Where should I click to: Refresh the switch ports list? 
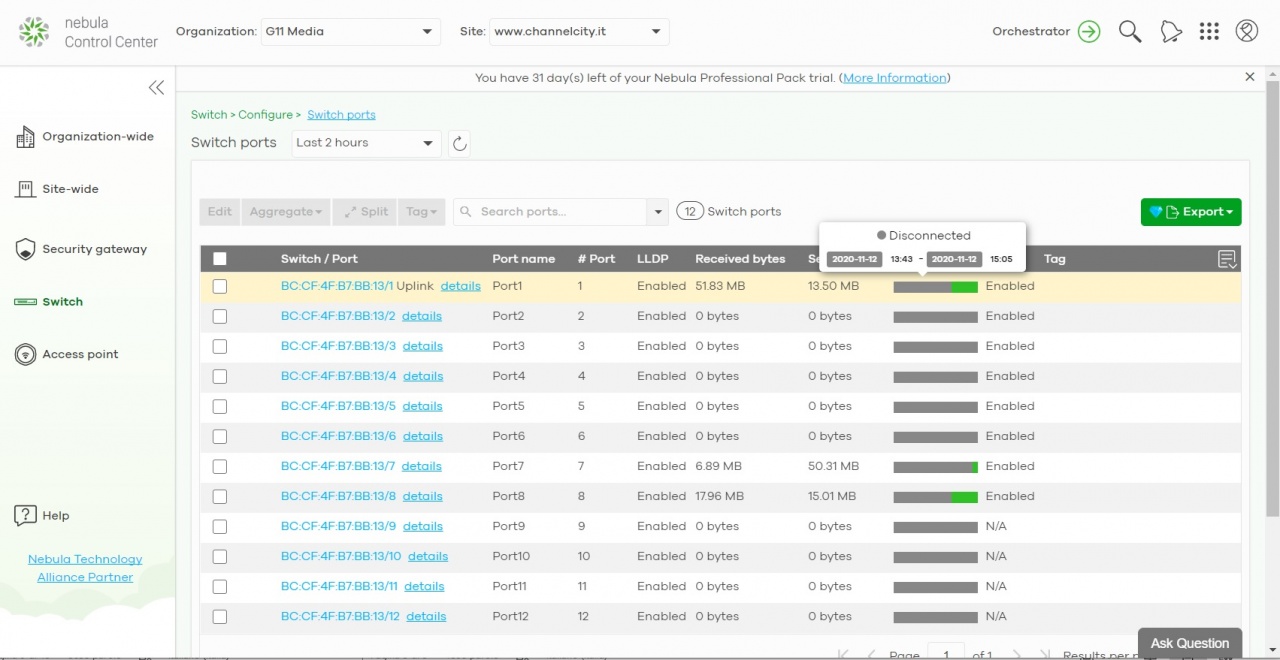460,144
